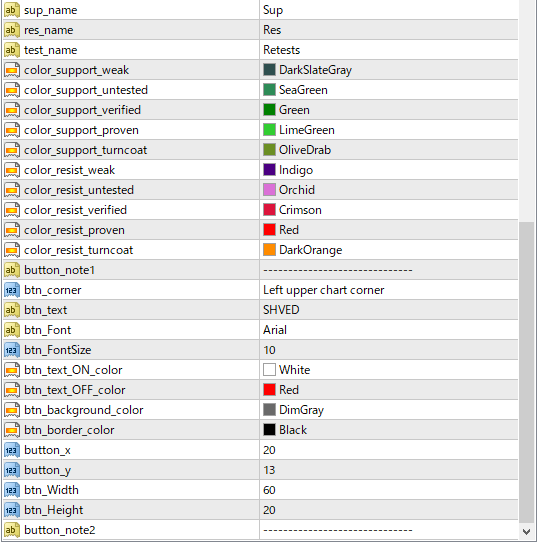The image size is (537, 546).
Task: Select the LimeGreen color swatch
Action: pyautogui.click(x=269, y=130)
